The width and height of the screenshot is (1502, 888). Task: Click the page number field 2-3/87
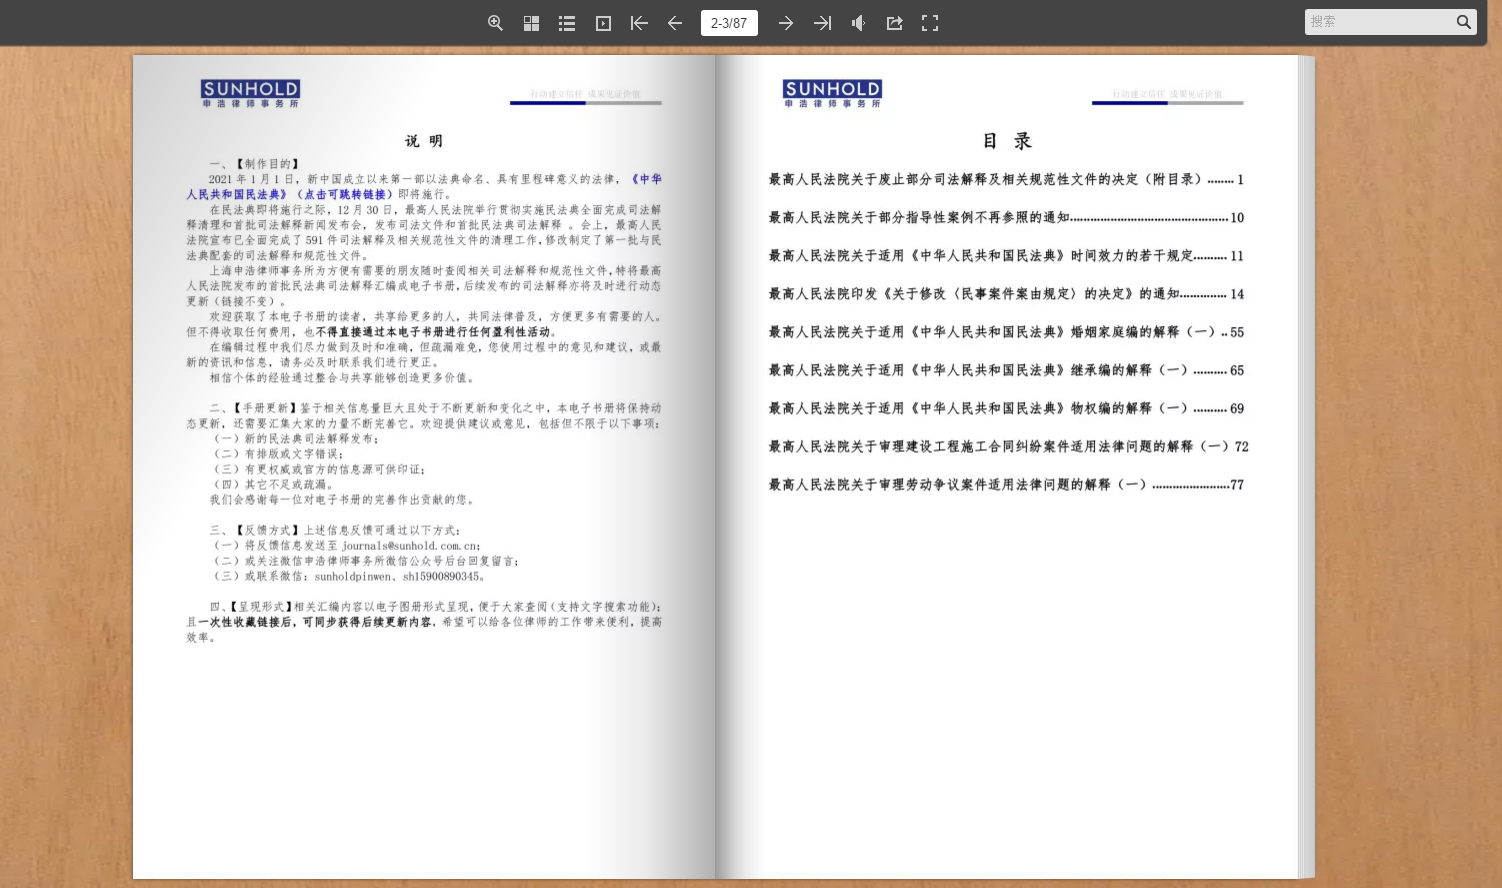click(729, 23)
